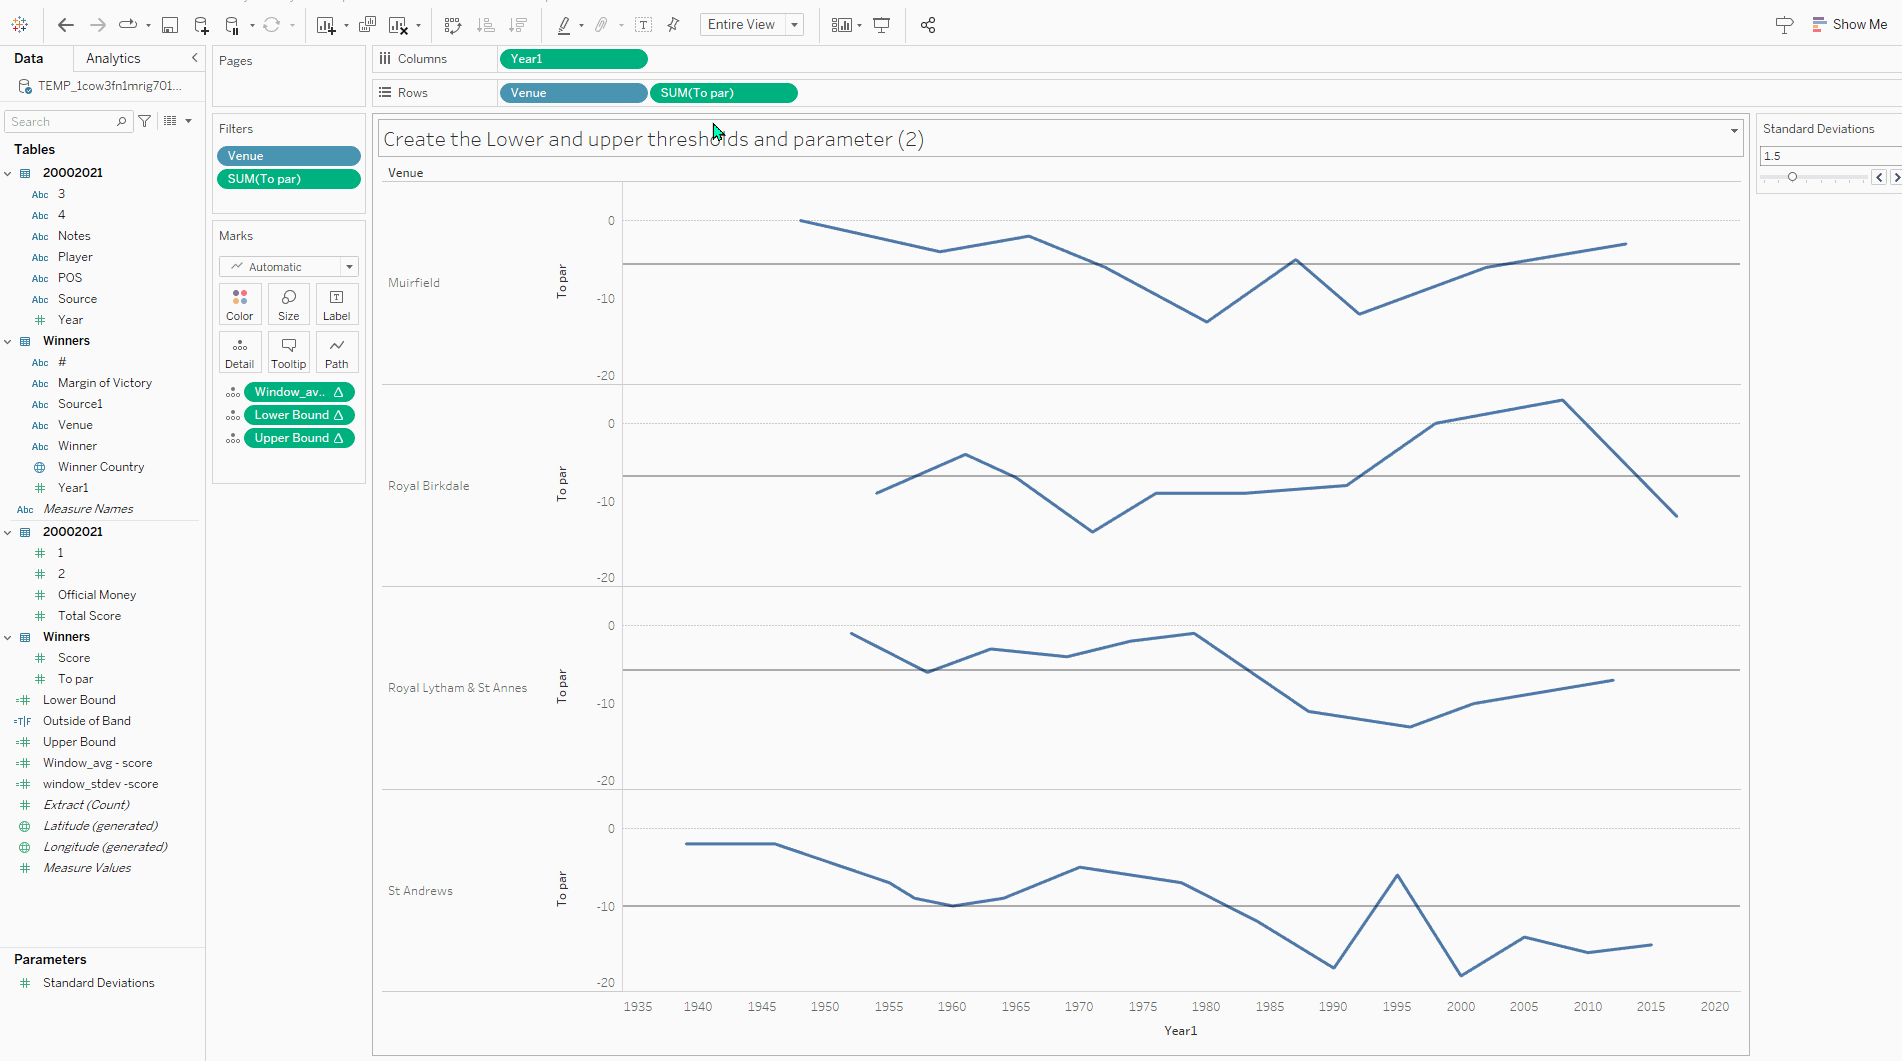This screenshot has height=1061, width=1902.
Task: Enter Presentation Mode
Action: [x=882, y=25]
